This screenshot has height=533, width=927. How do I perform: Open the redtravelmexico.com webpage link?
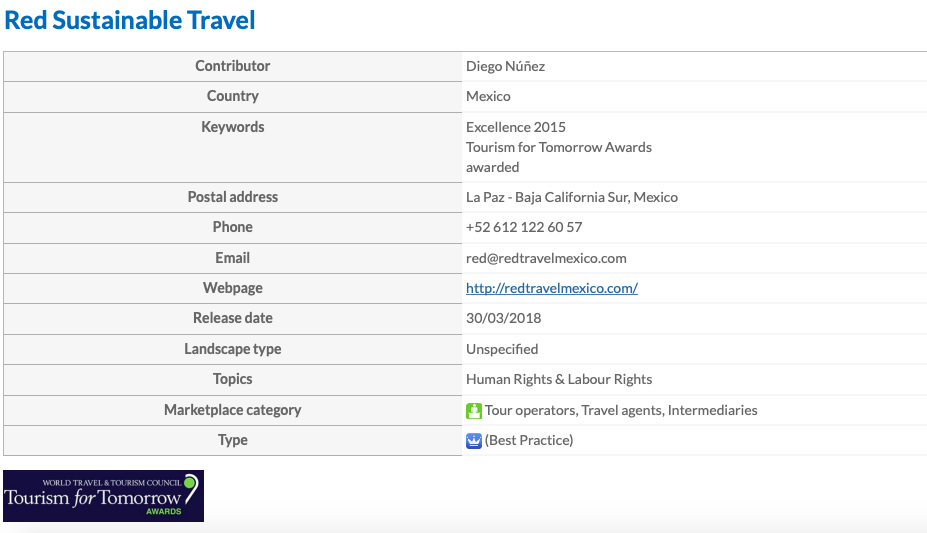[552, 288]
